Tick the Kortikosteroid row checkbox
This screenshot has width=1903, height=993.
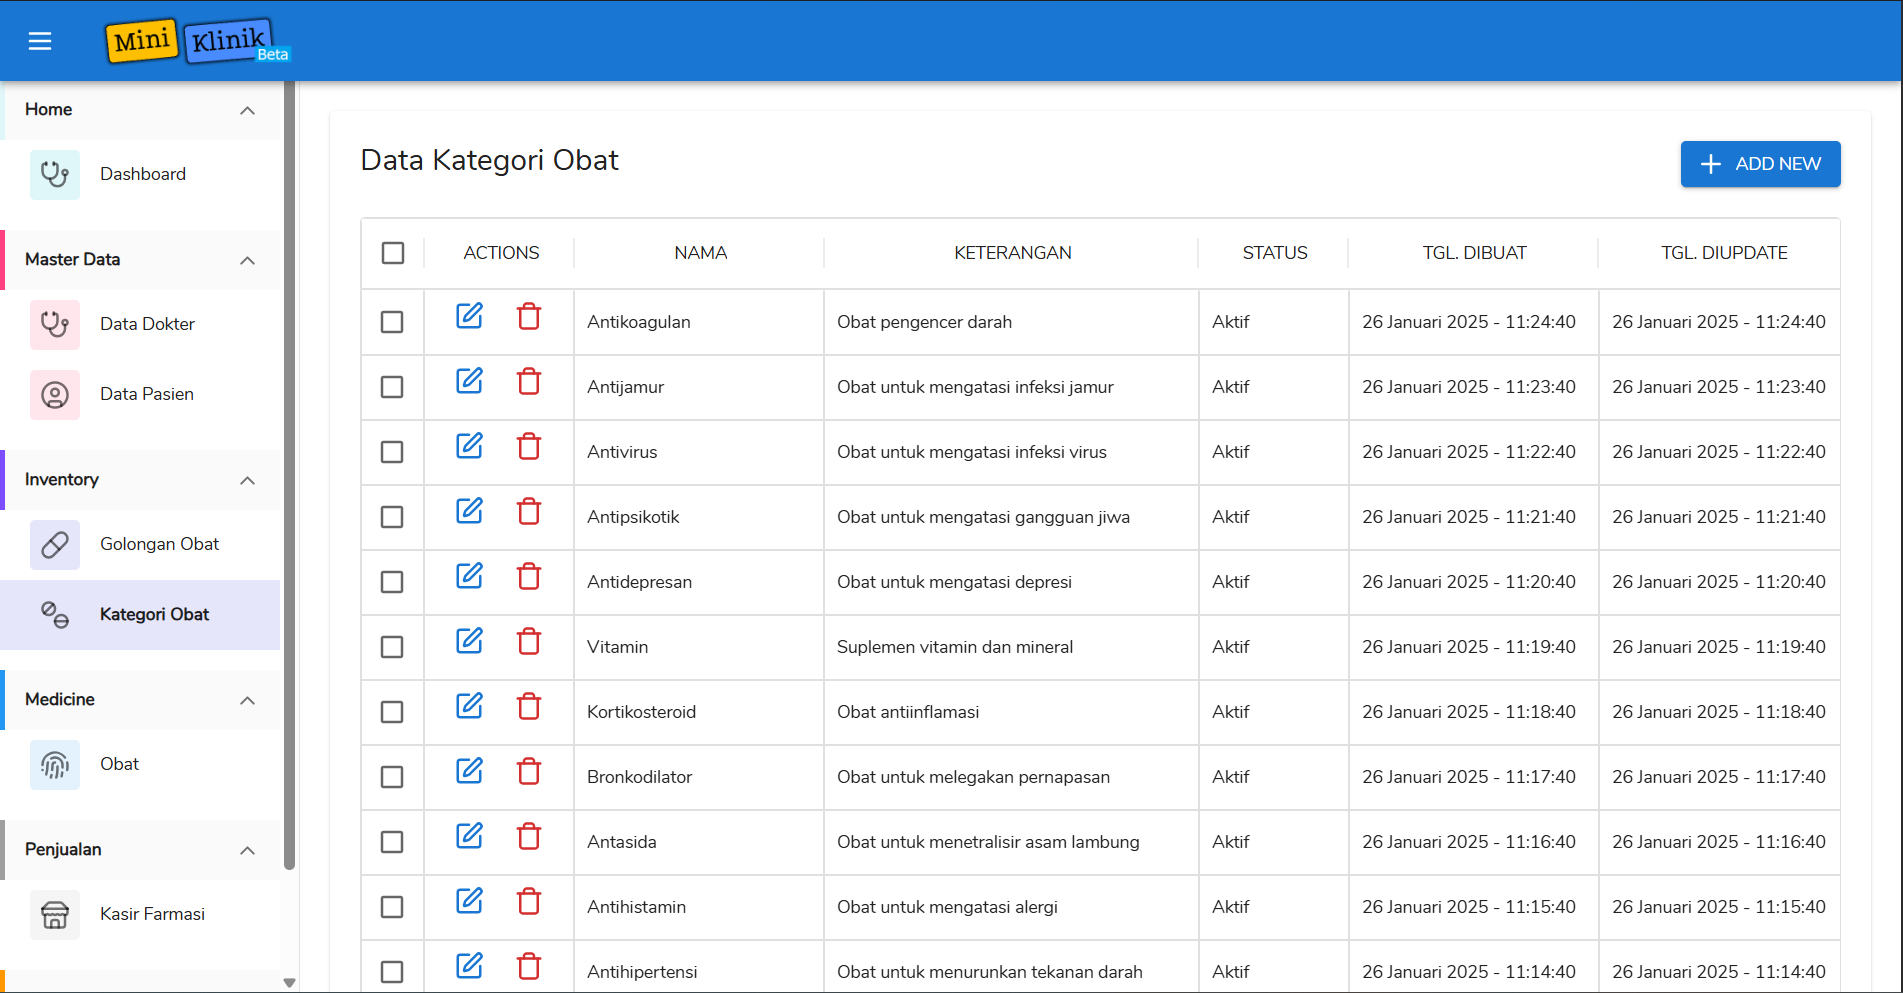(392, 712)
